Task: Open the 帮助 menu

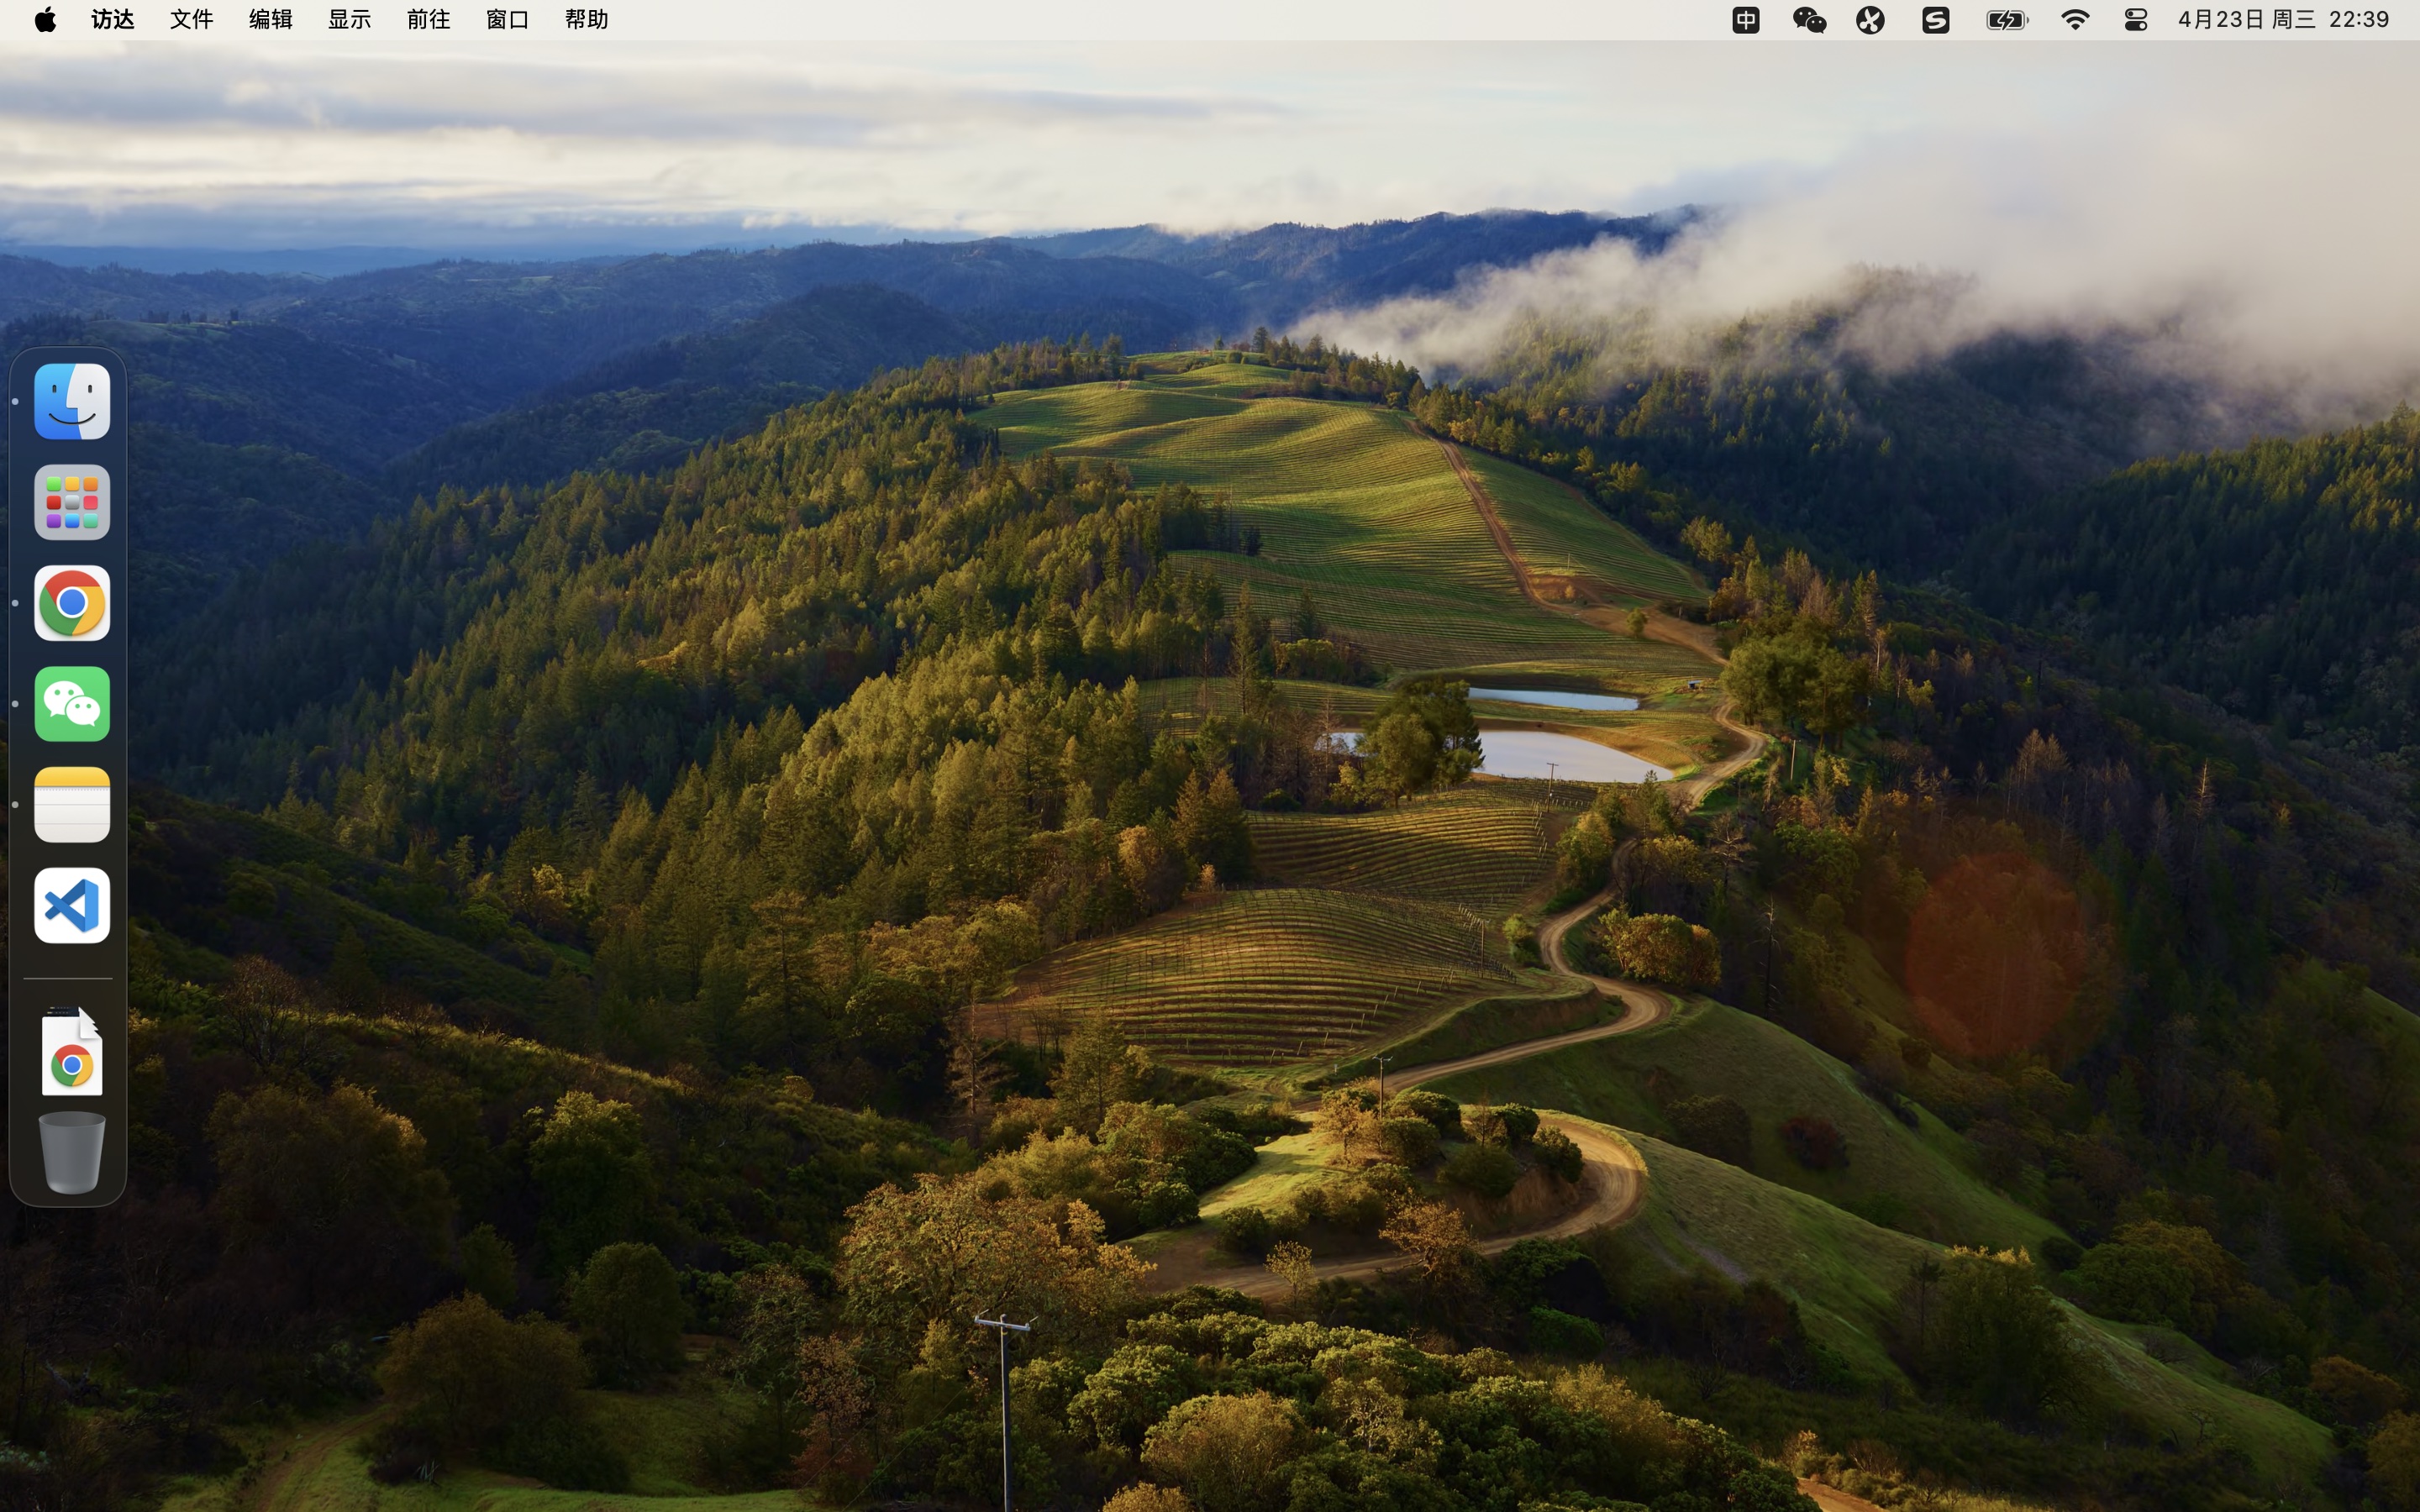Action: point(587,20)
